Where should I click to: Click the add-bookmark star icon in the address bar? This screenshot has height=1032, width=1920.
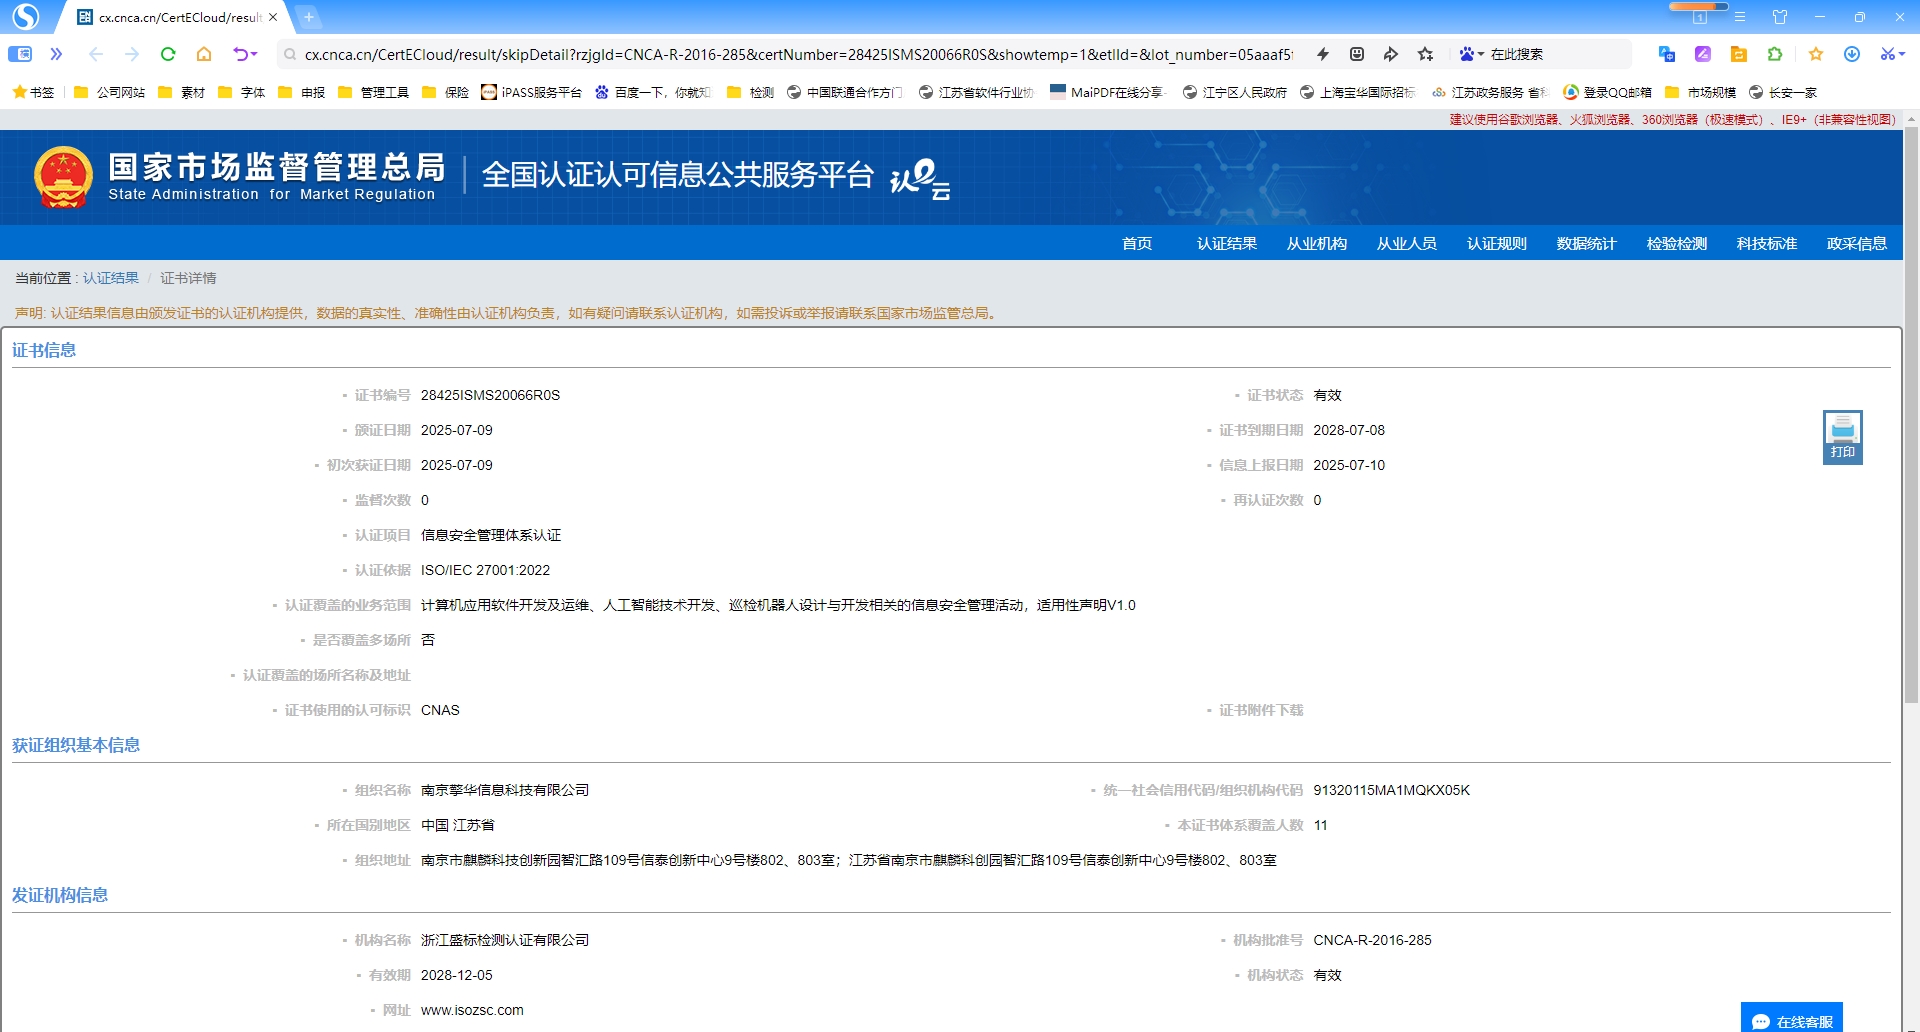click(1425, 54)
